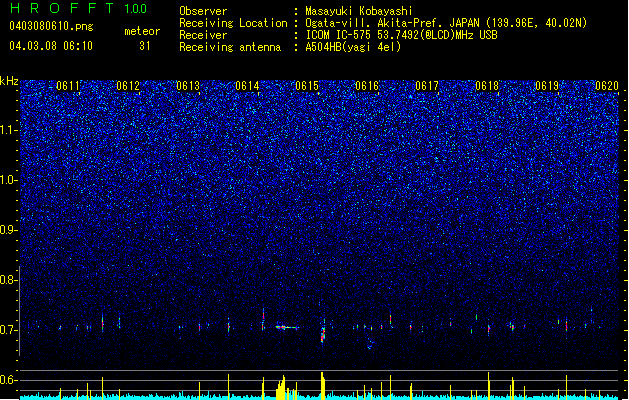Click the strong red echo below 0615
This screenshot has height=400, width=629.
point(323,333)
